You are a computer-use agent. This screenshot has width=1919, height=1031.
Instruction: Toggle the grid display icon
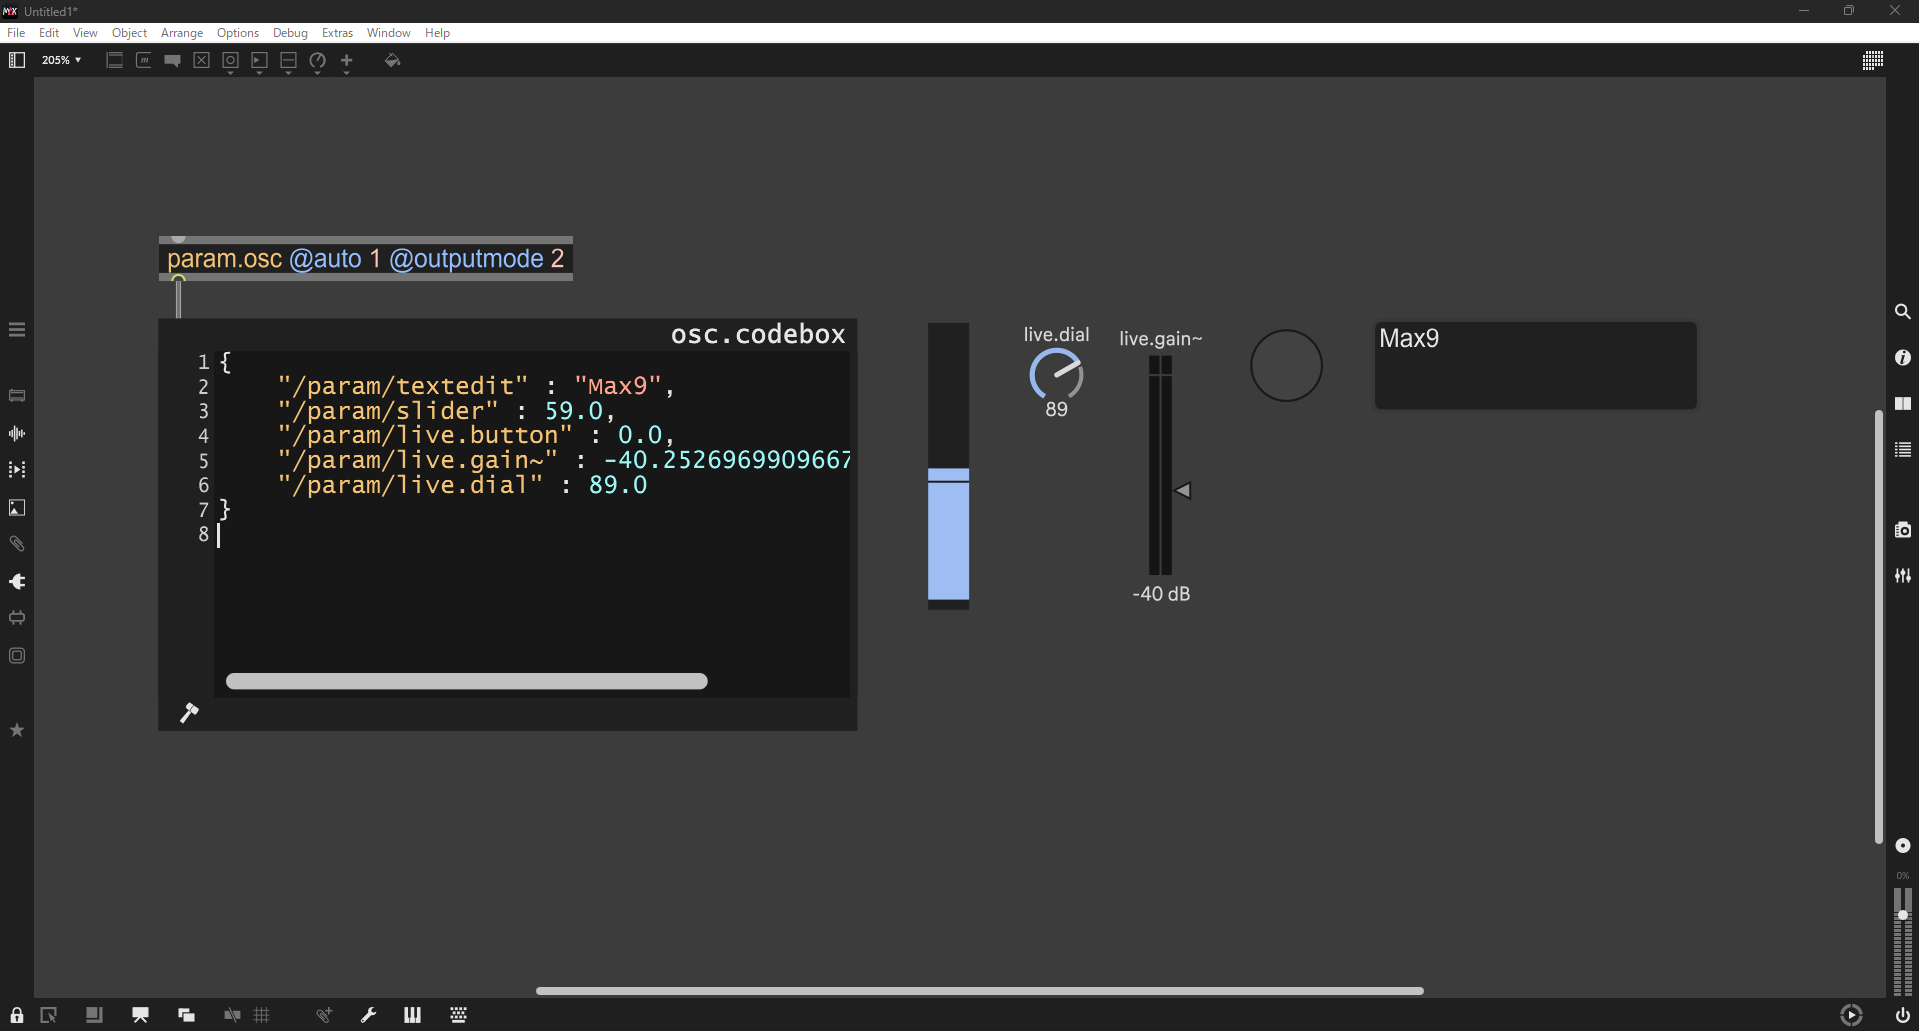262,1015
